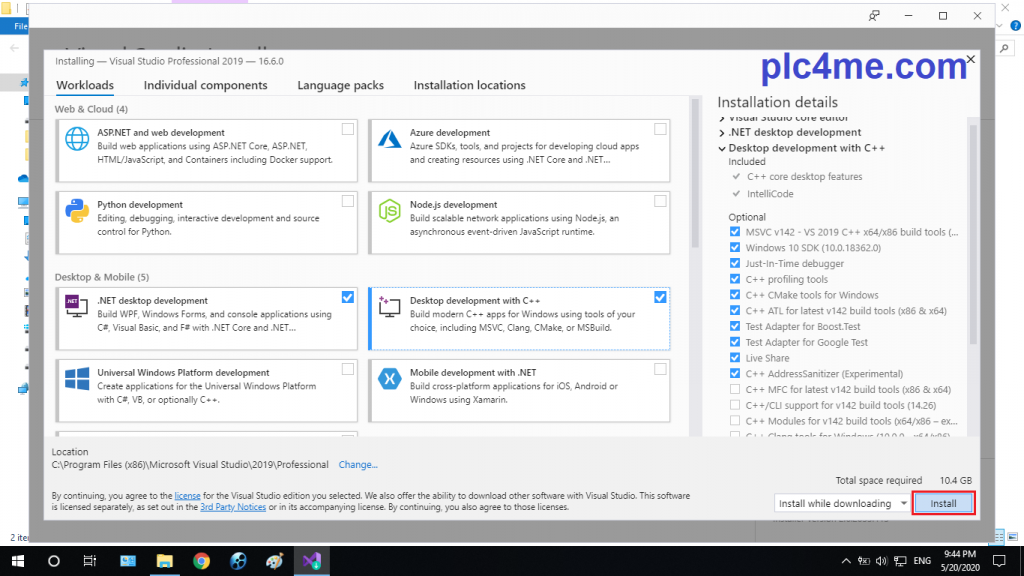1024x576 pixels.
Task: Enable the Azure development workload checkbox
Action: [660, 129]
